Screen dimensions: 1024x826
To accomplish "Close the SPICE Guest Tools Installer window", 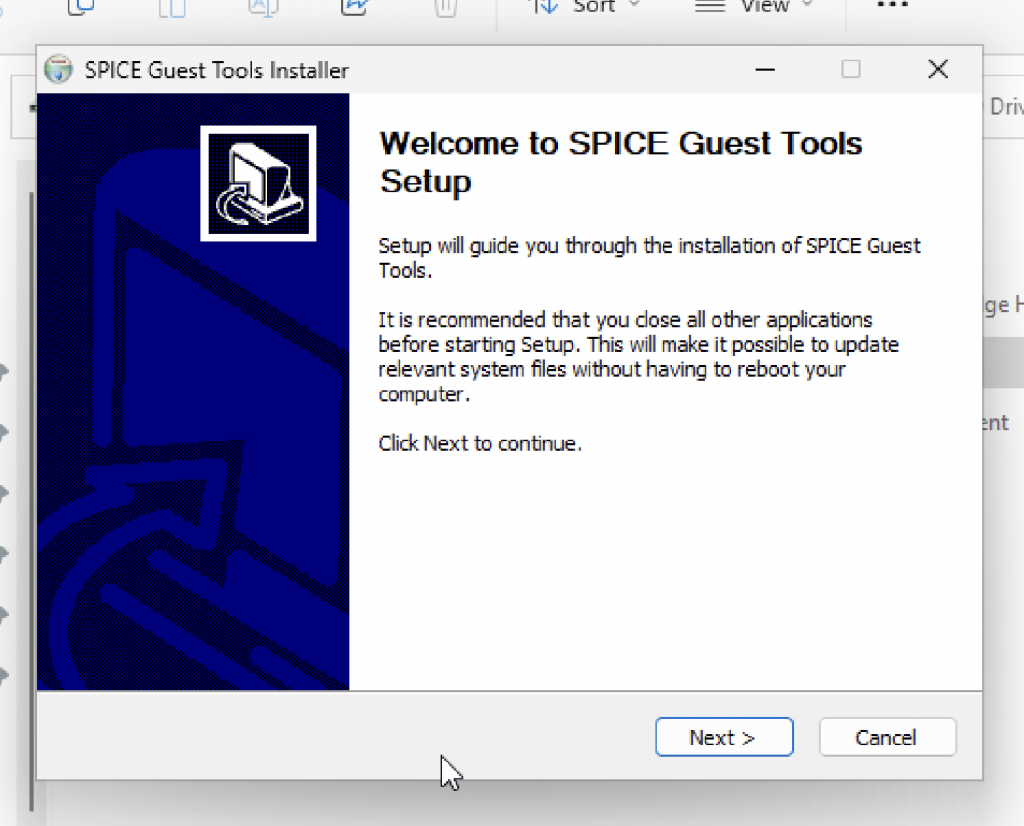I will tap(937, 69).
